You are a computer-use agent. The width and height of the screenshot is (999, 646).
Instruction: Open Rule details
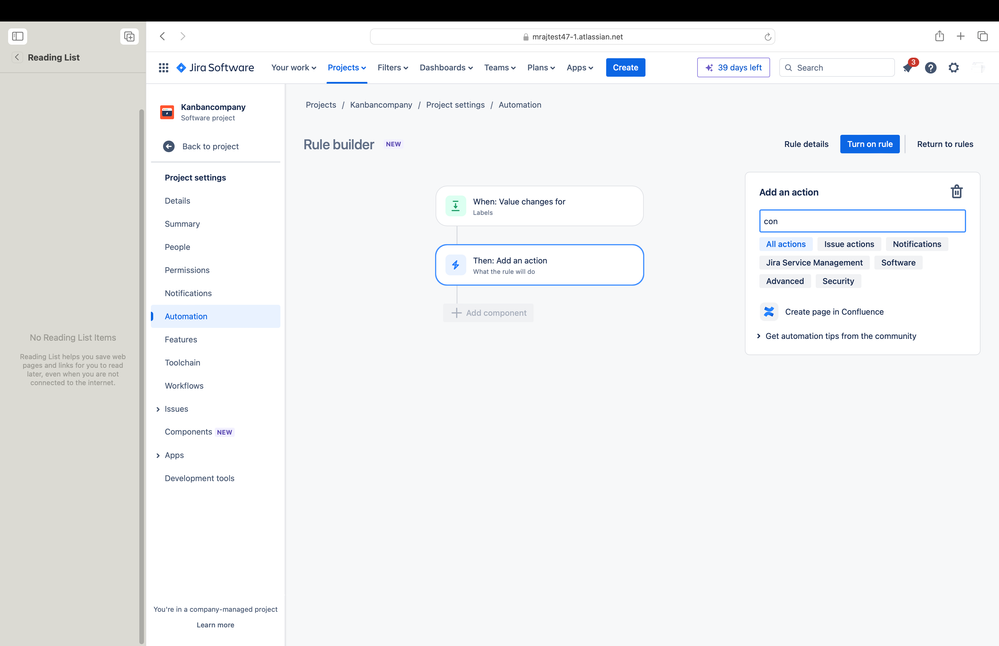tap(806, 144)
